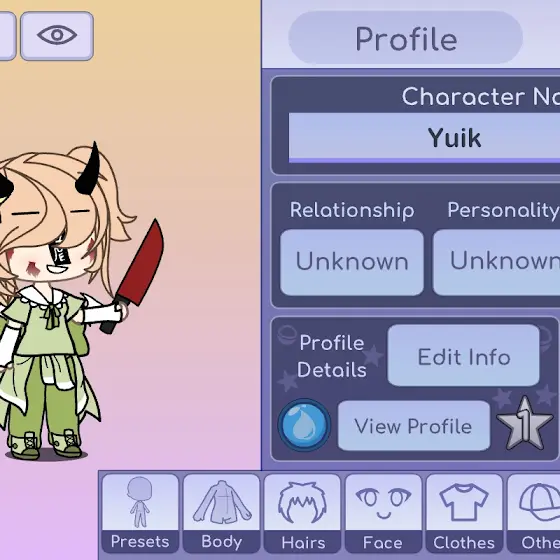Click the Edit Info button
The image size is (560, 560).
pyautogui.click(x=464, y=356)
